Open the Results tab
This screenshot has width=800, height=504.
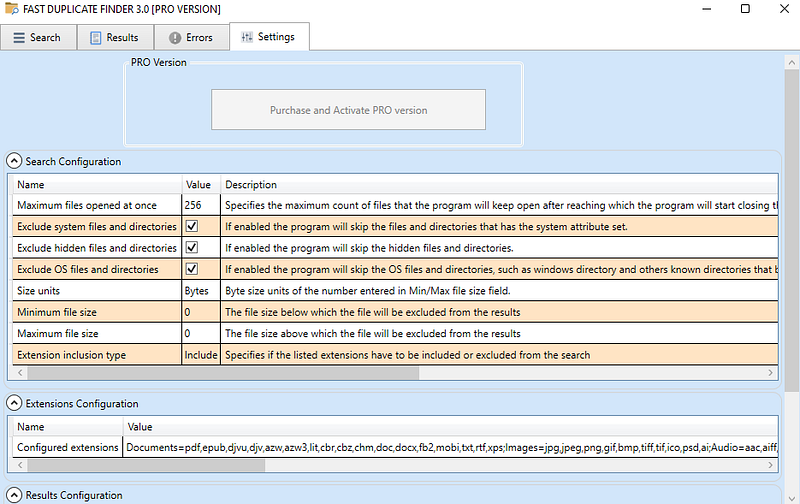pos(115,38)
